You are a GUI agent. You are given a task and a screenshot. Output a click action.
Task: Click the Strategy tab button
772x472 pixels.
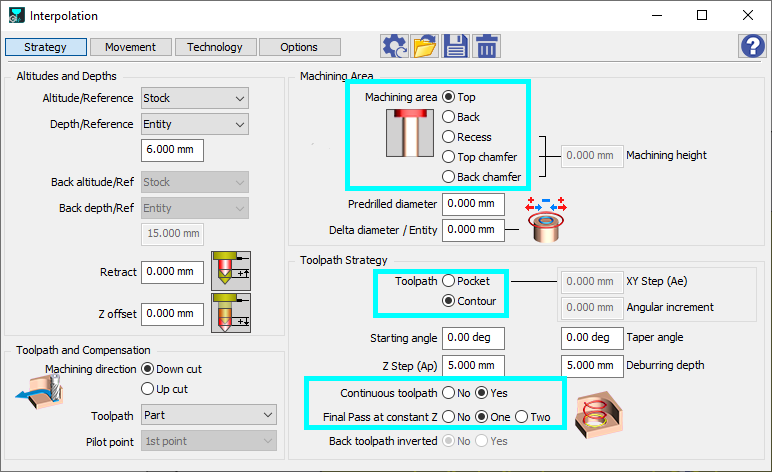(x=45, y=47)
